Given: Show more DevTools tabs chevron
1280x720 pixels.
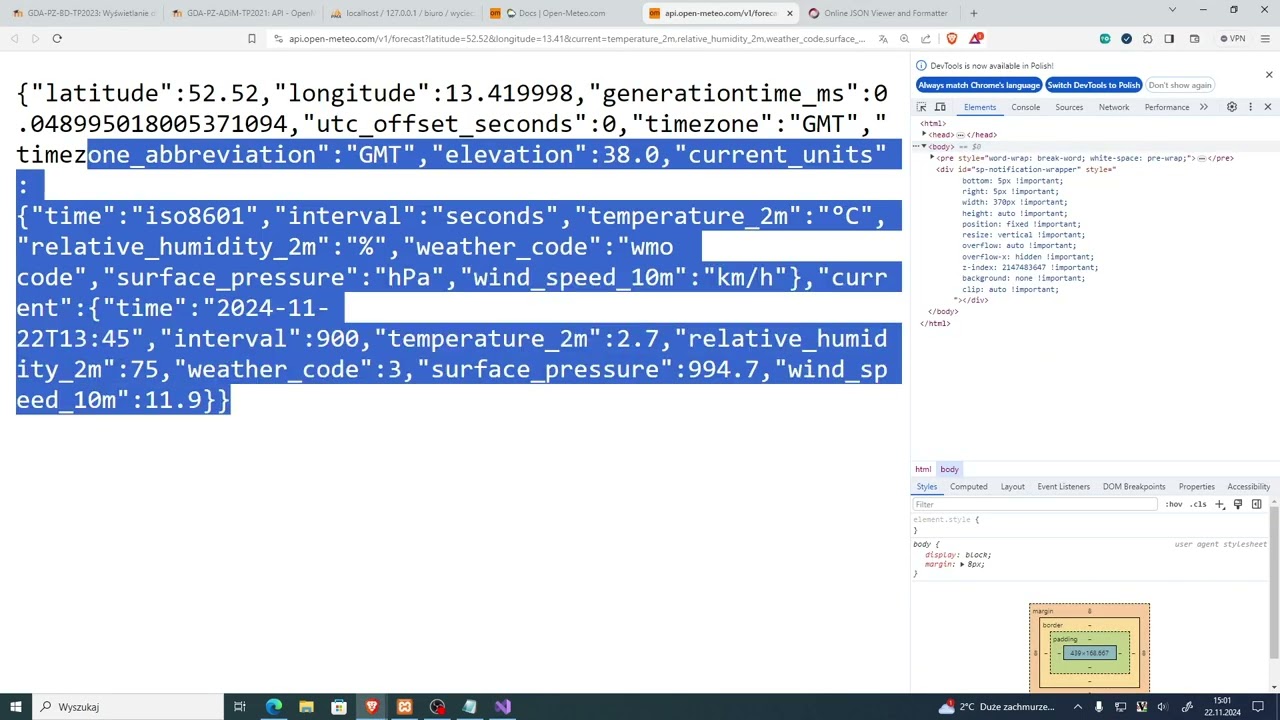Looking at the screenshot, I should tap(1203, 107).
